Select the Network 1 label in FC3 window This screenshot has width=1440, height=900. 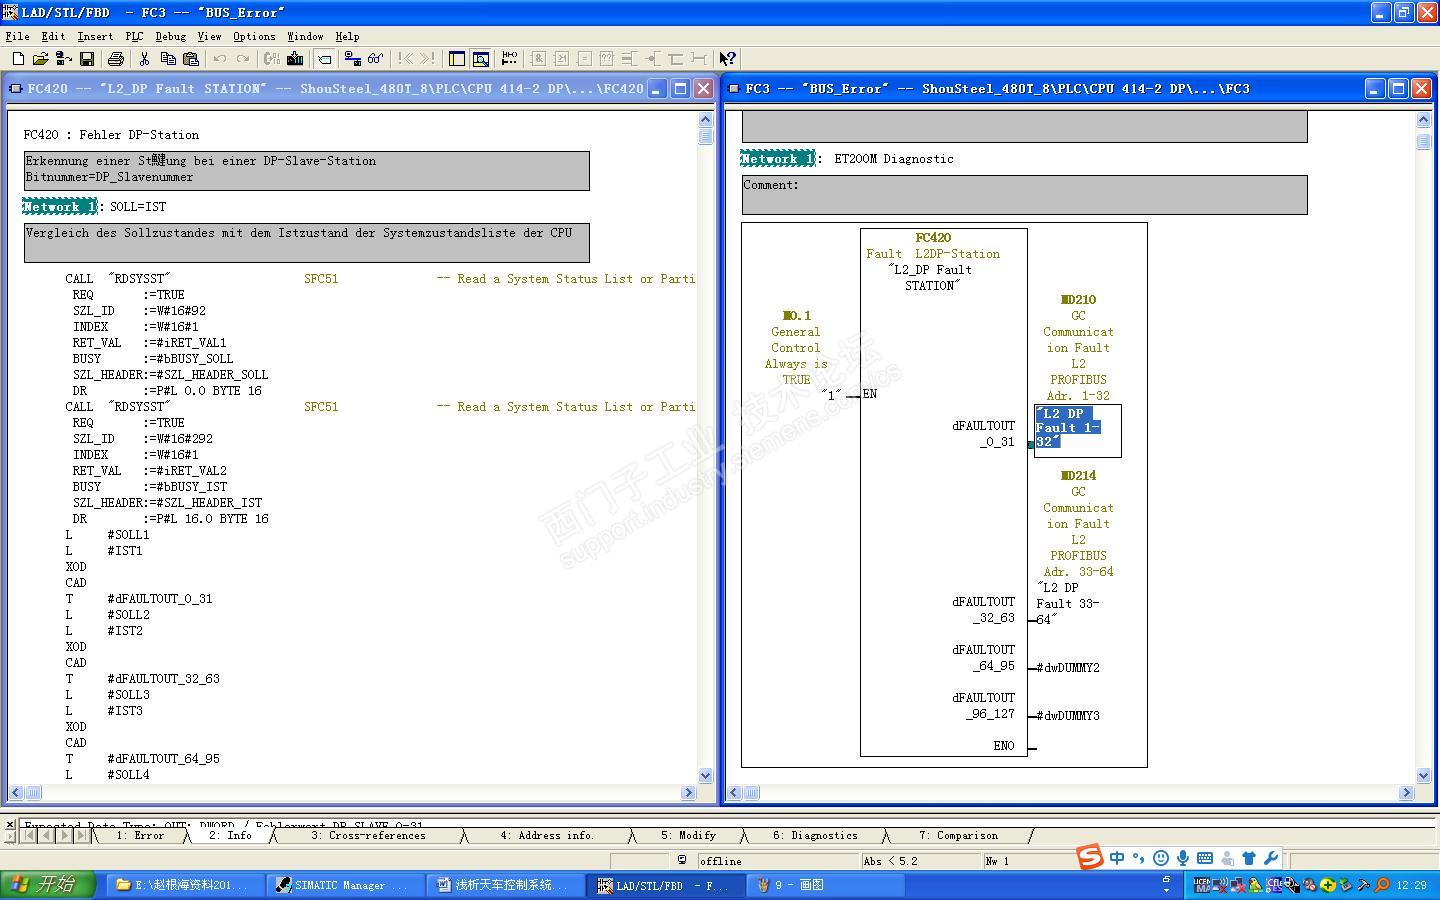coord(778,159)
